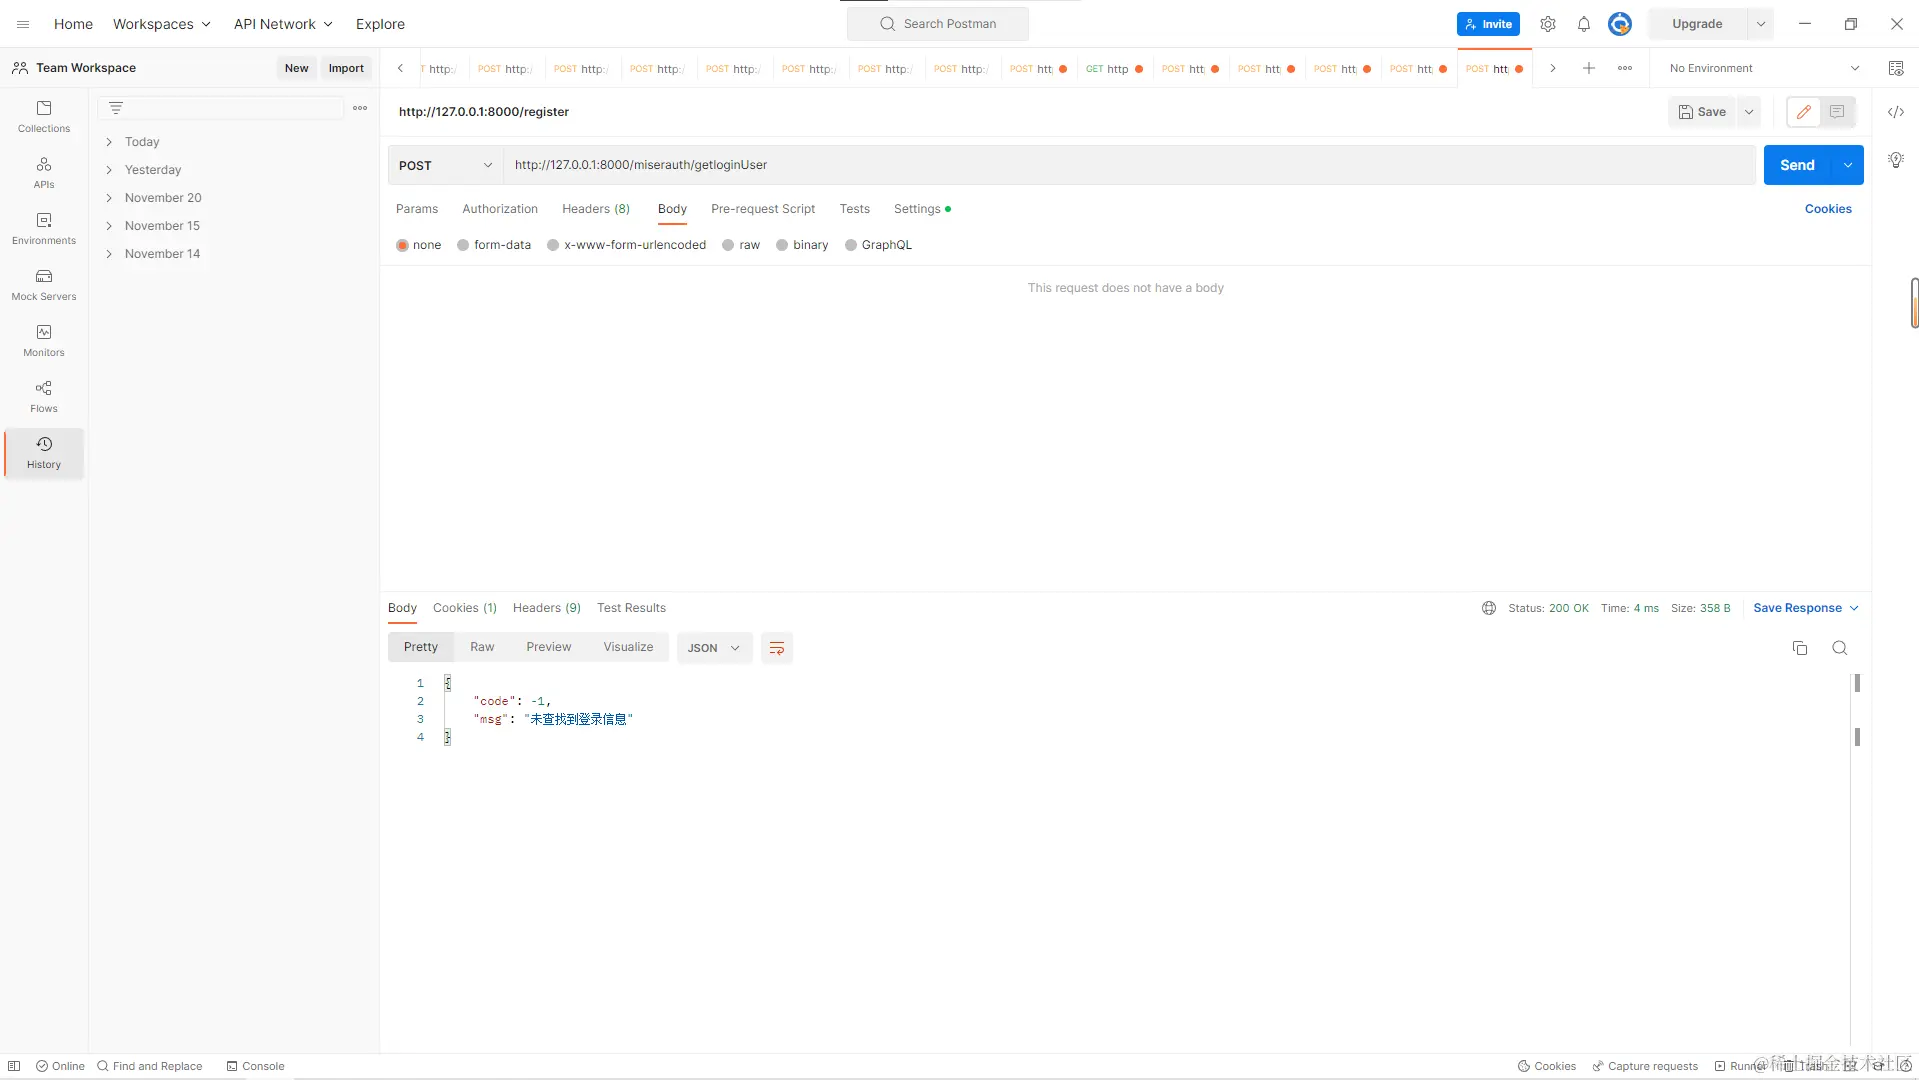
Task: Select the GraphQL body type
Action: (x=879, y=245)
